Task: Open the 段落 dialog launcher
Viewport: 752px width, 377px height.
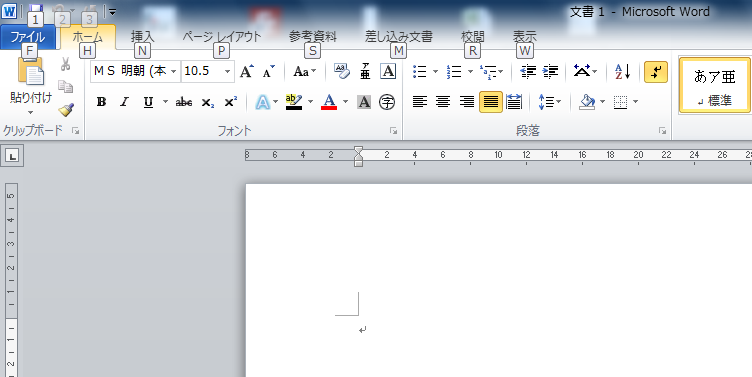Action: click(x=662, y=130)
